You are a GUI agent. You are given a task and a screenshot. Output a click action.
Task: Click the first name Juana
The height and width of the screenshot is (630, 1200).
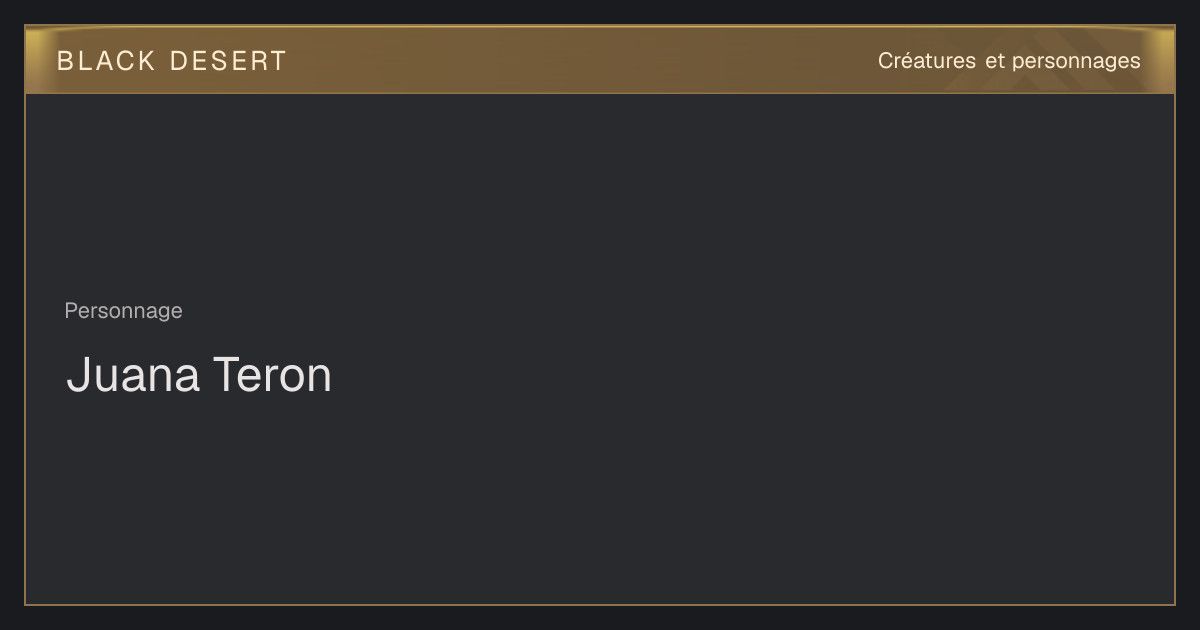[133, 375]
